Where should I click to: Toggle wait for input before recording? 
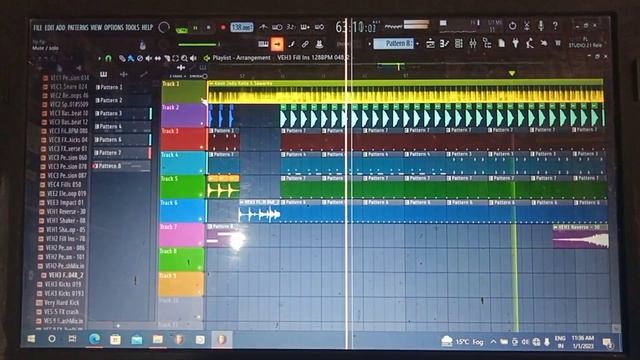pos(277,27)
